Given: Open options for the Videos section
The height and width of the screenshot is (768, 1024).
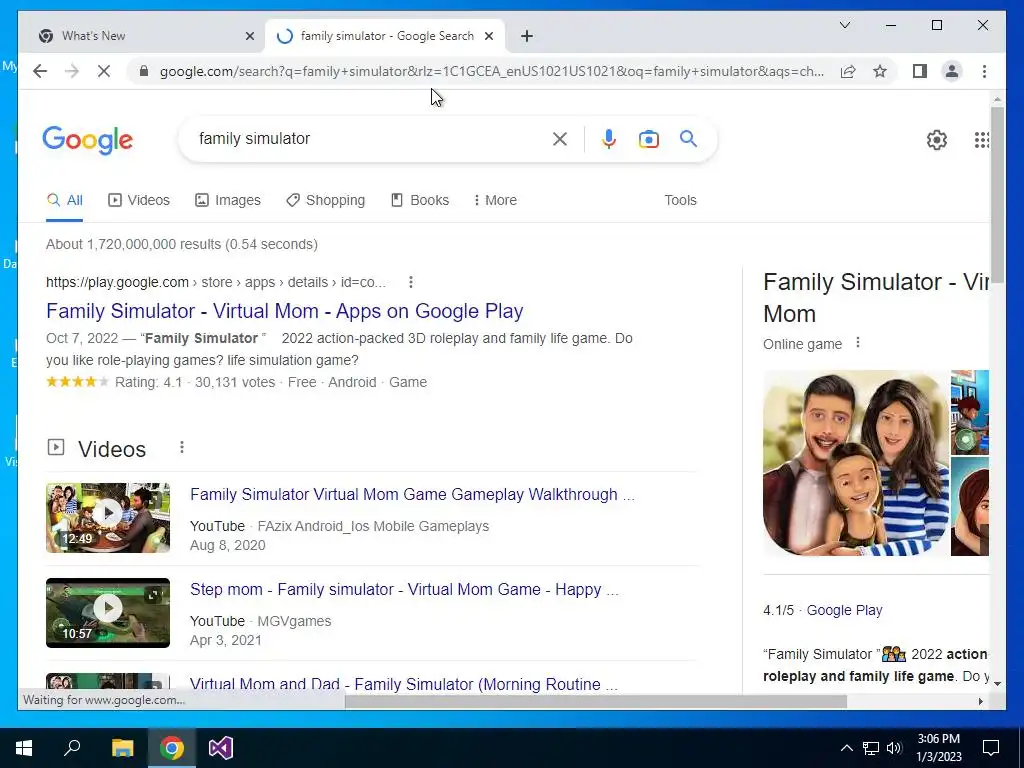Looking at the screenshot, I should click(182, 447).
